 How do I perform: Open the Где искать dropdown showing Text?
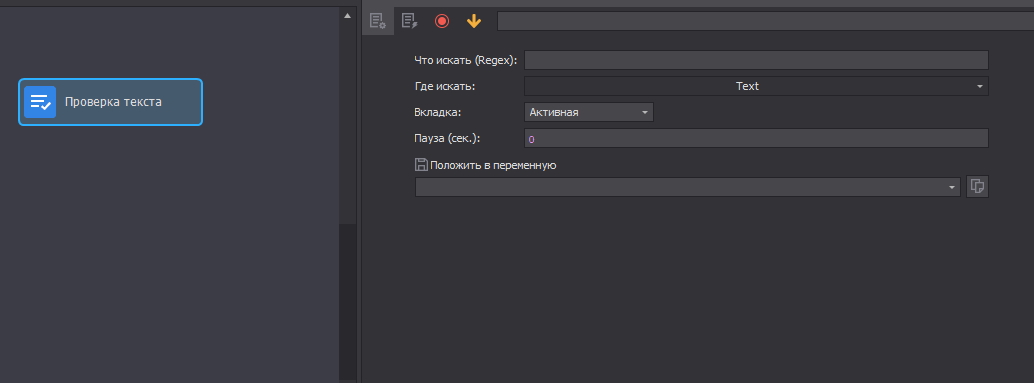(x=756, y=86)
